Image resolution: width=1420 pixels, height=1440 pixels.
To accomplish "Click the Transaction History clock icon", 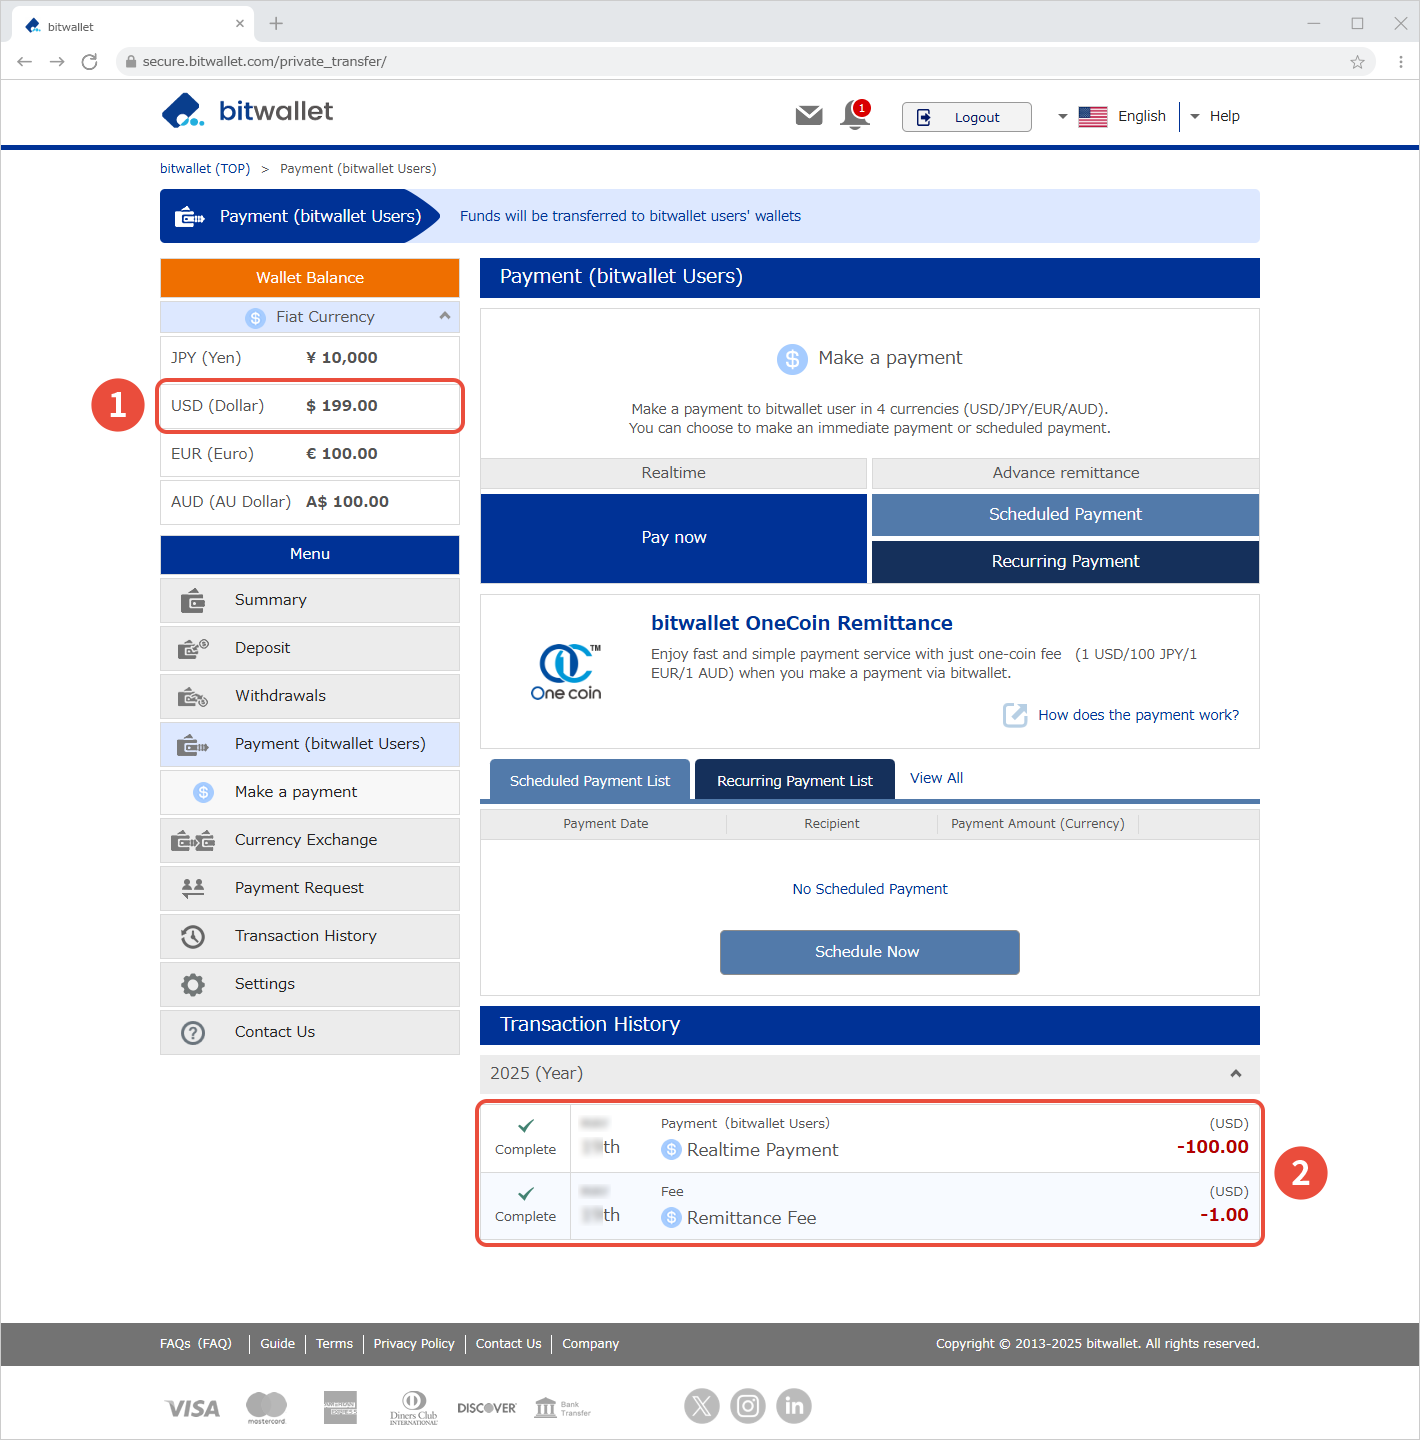I will click(x=193, y=937).
